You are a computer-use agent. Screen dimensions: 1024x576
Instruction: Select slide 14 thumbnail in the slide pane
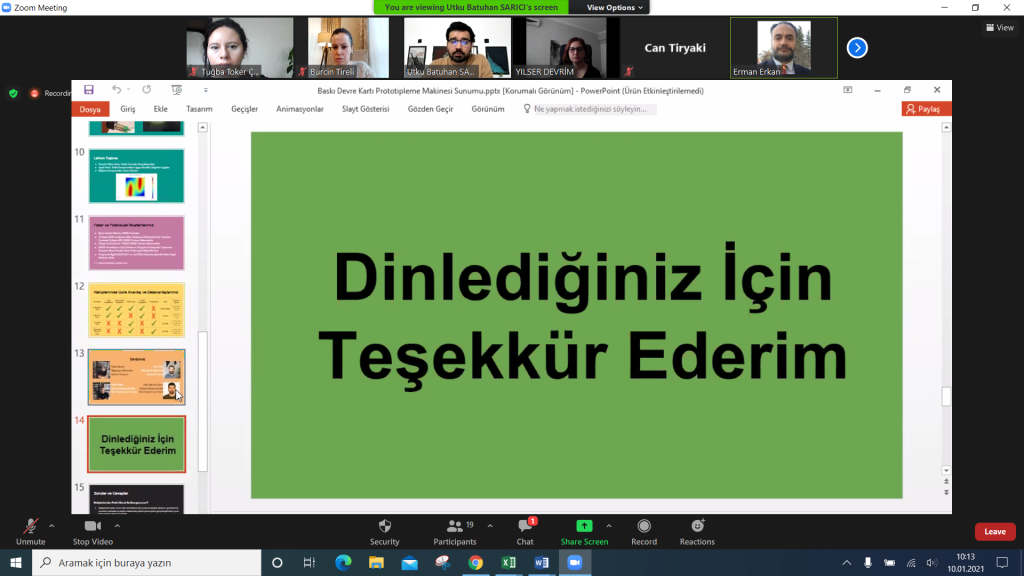pyautogui.click(x=136, y=443)
